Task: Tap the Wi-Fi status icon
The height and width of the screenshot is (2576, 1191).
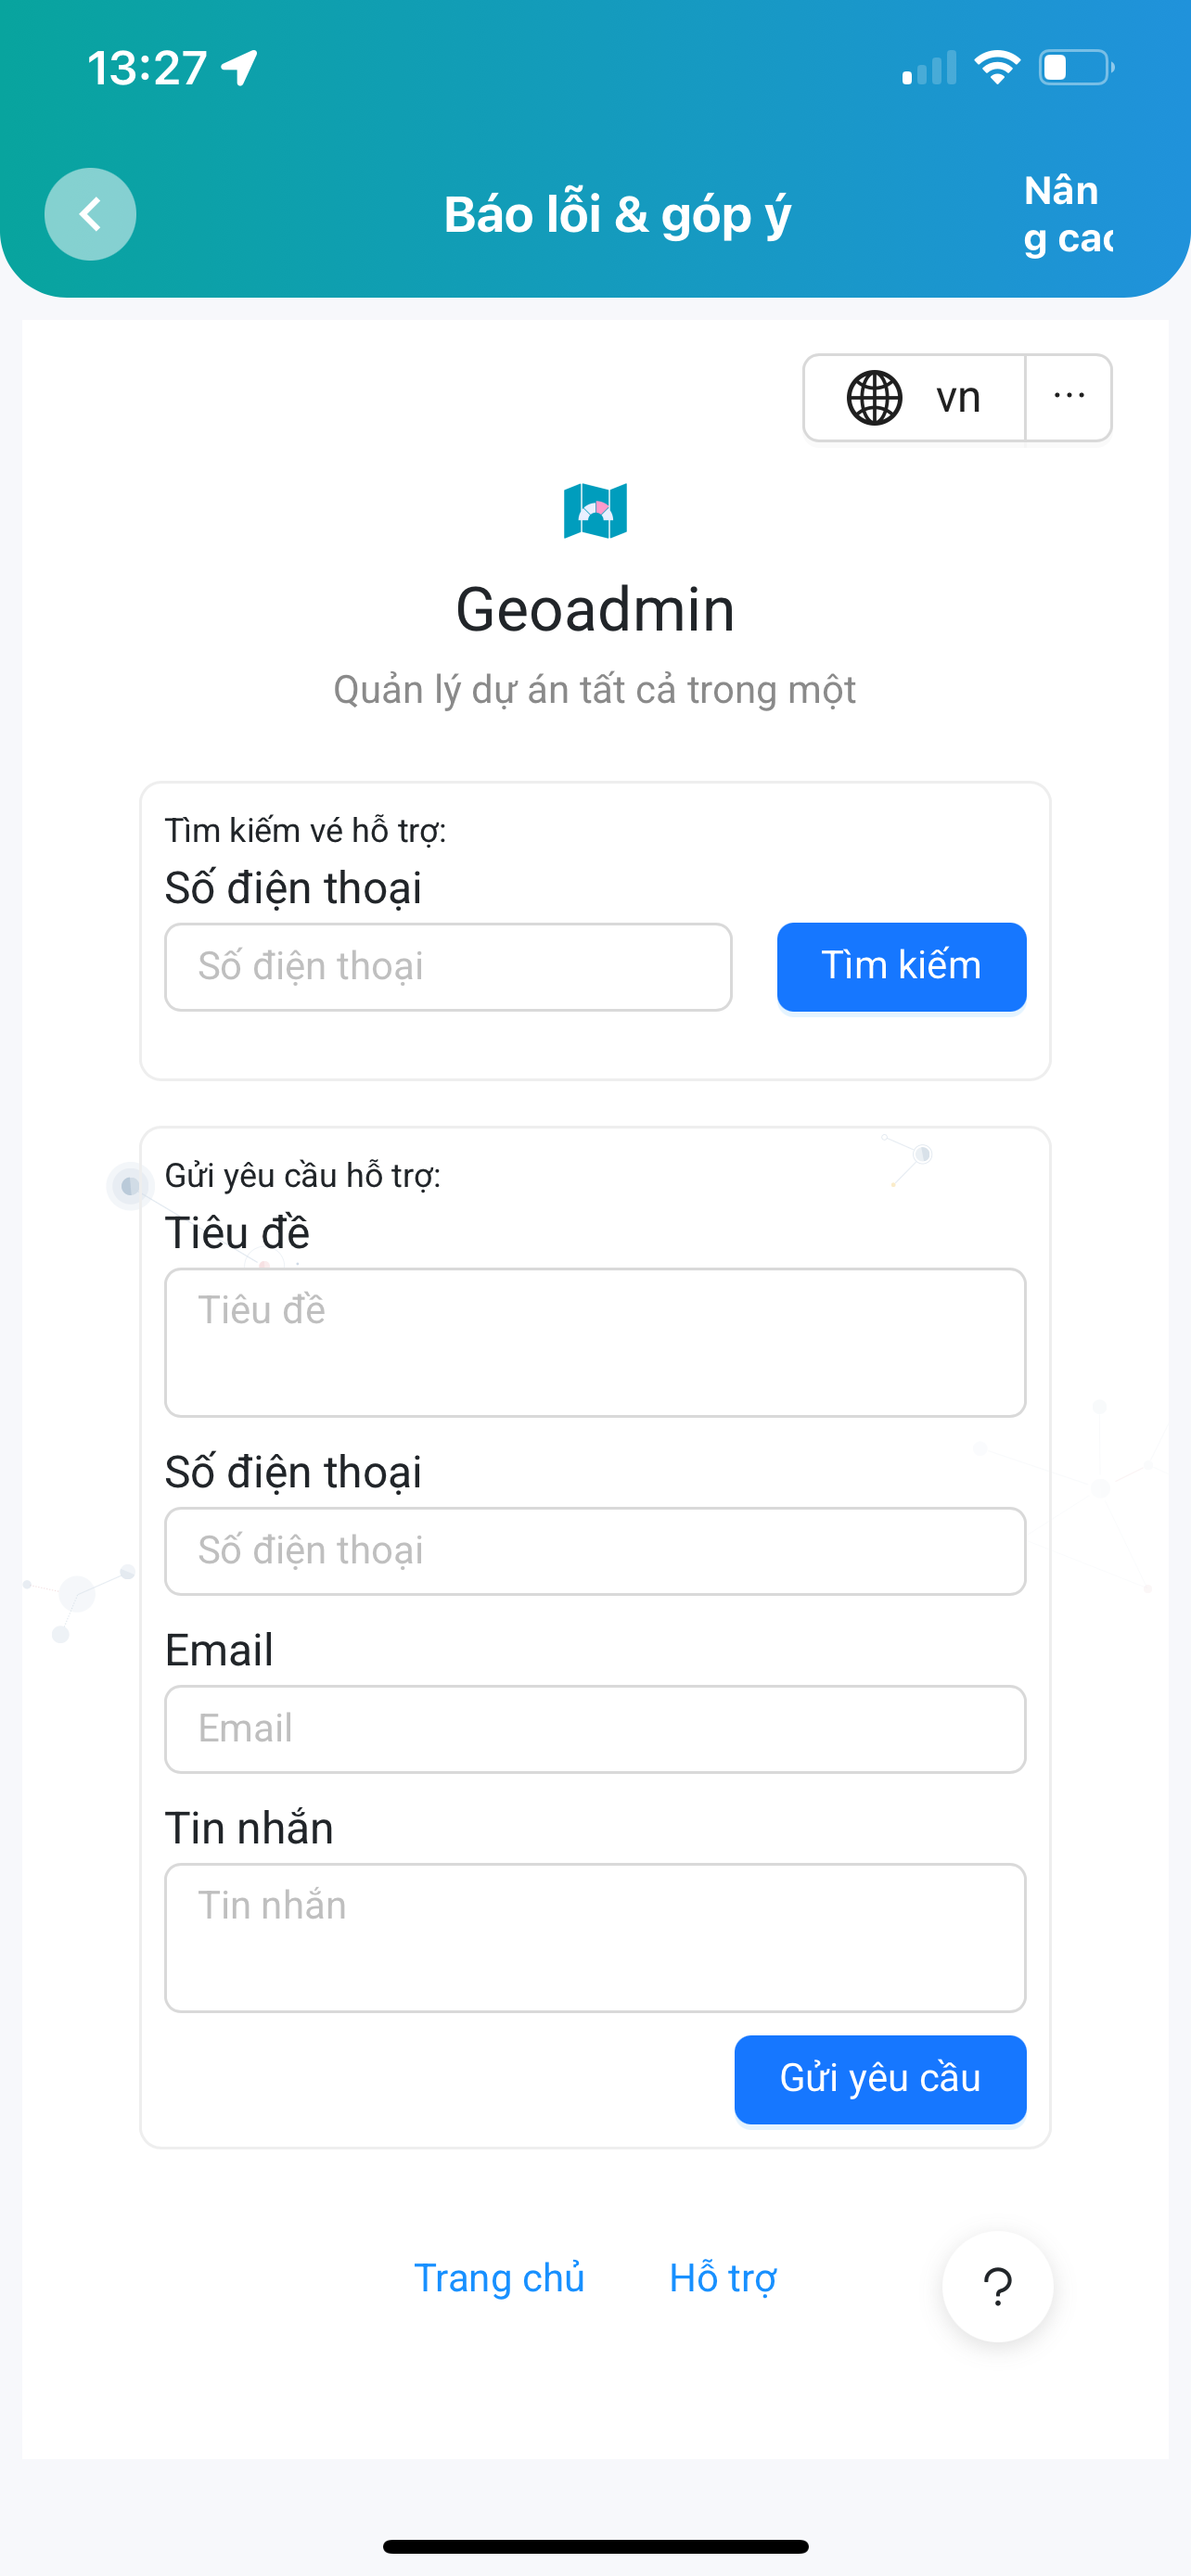Action: pyautogui.click(x=996, y=68)
